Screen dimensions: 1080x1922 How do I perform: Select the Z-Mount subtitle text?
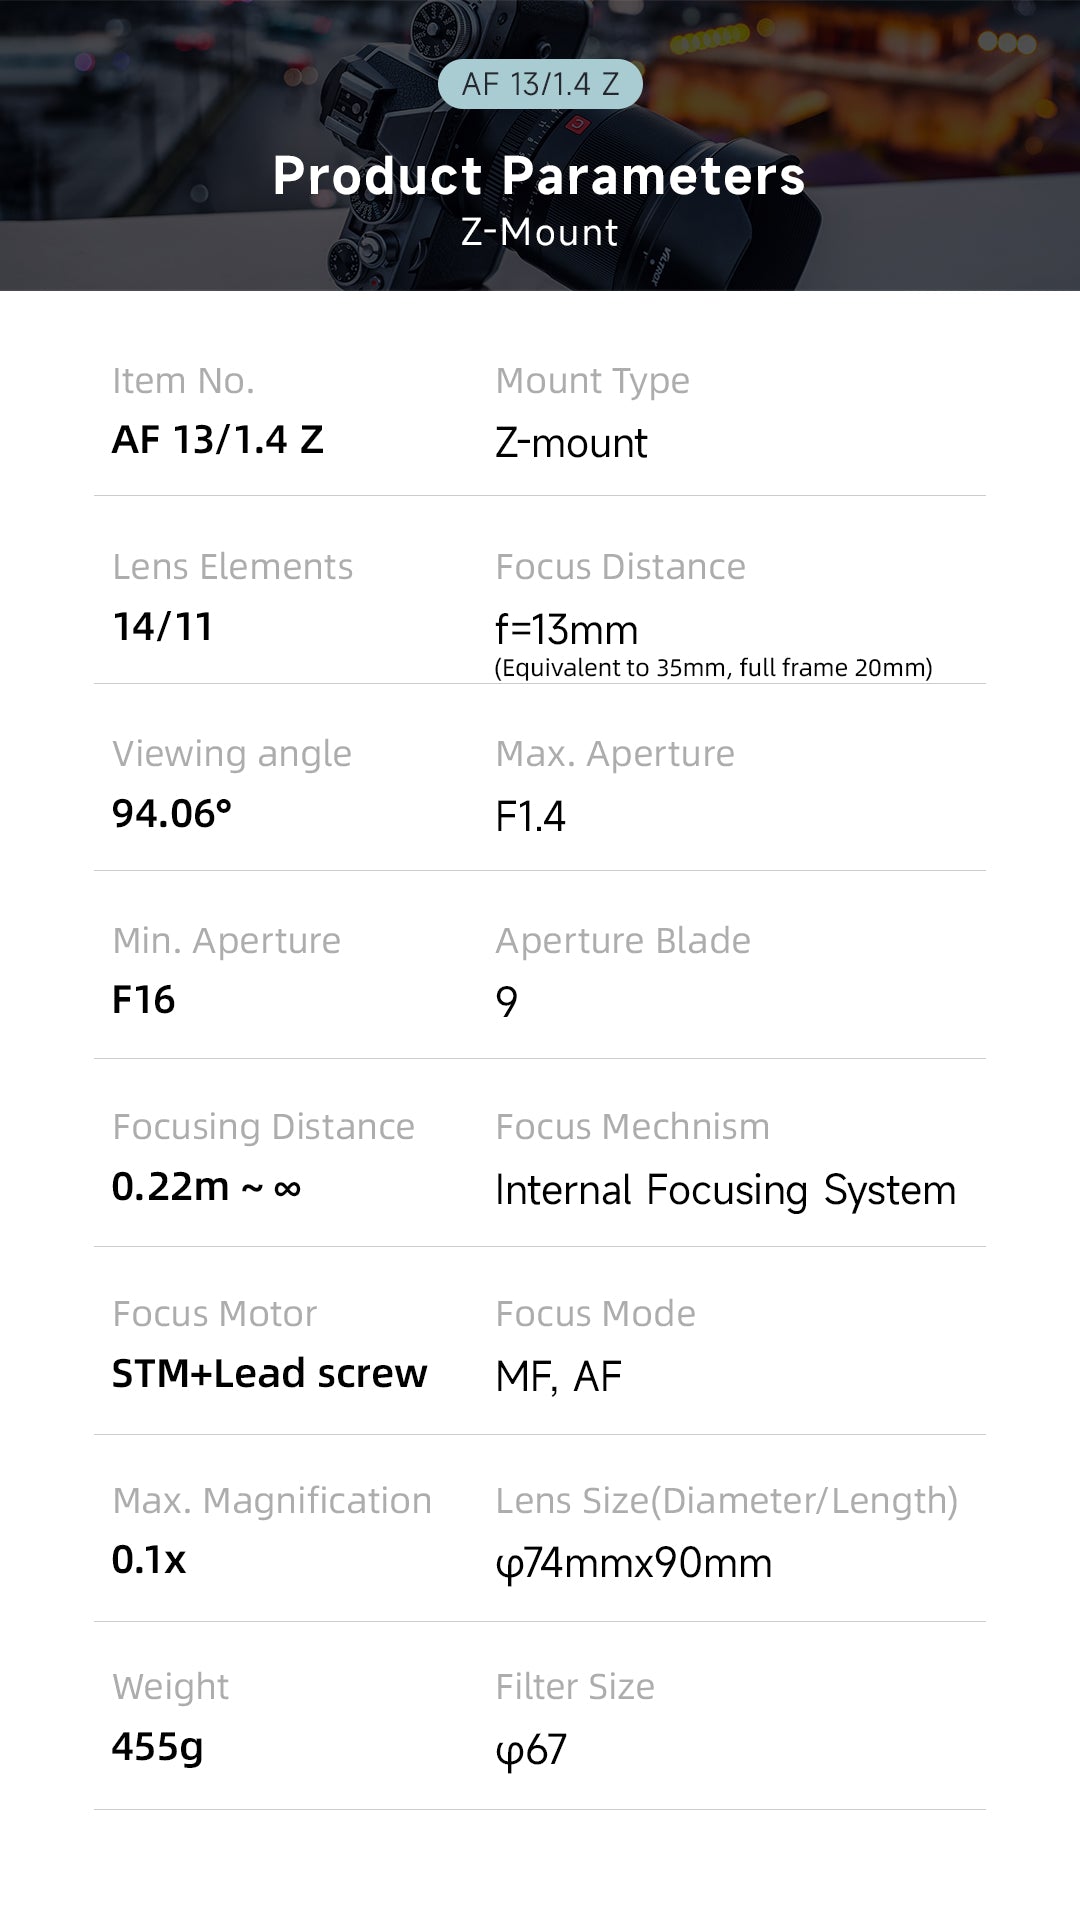click(x=540, y=233)
